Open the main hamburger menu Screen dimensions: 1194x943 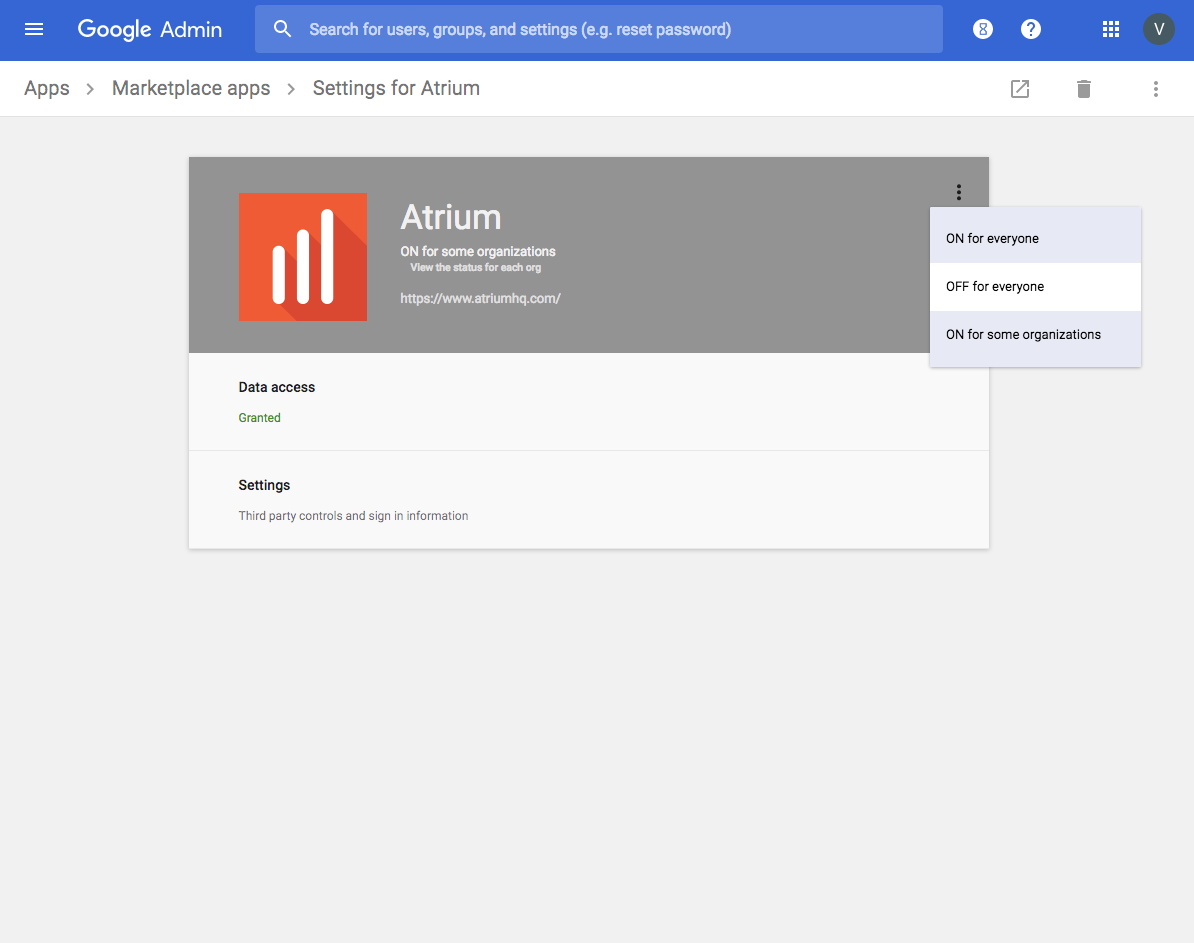[34, 29]
